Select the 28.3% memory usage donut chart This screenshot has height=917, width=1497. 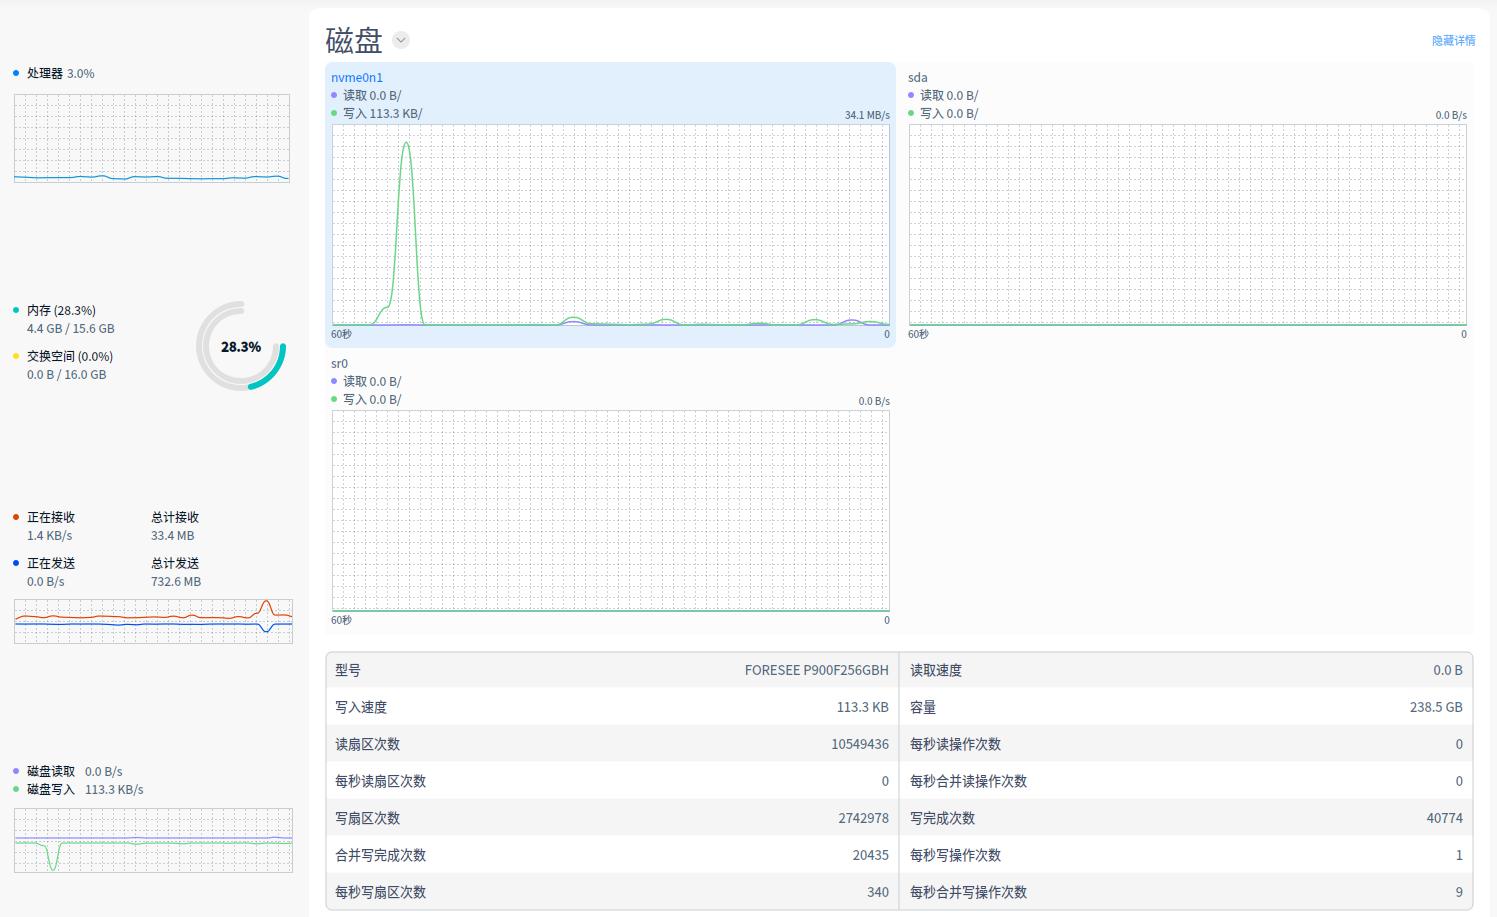pos(240,348)
